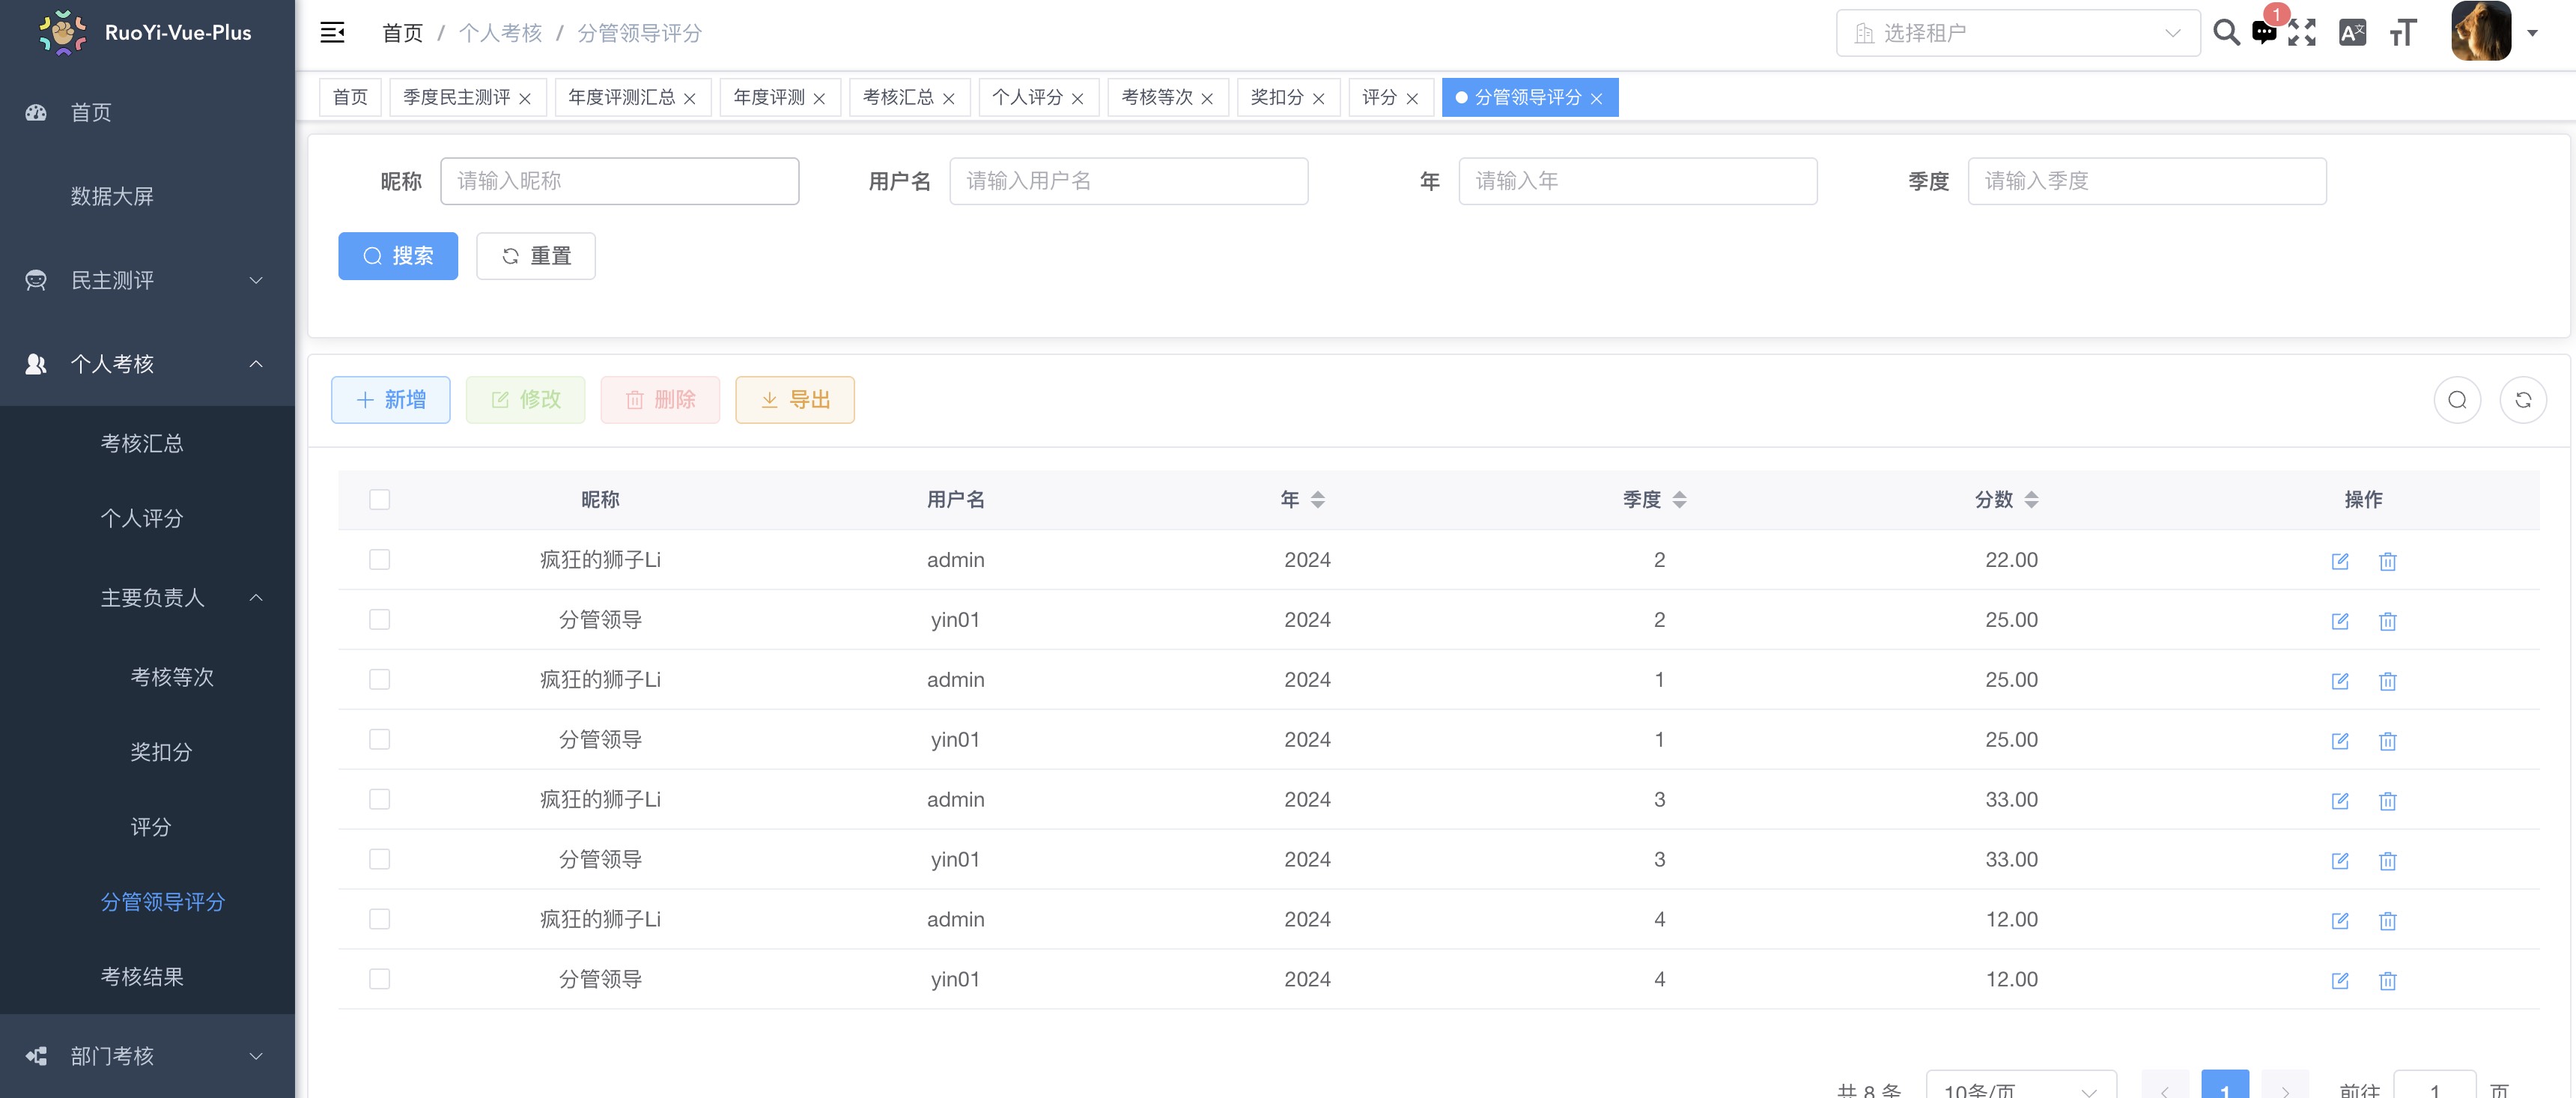This screenshot has height=1098, width=2576.
Task: Edit the admin 2024 quarter 2 row
Action: (x=2340, y=561)
